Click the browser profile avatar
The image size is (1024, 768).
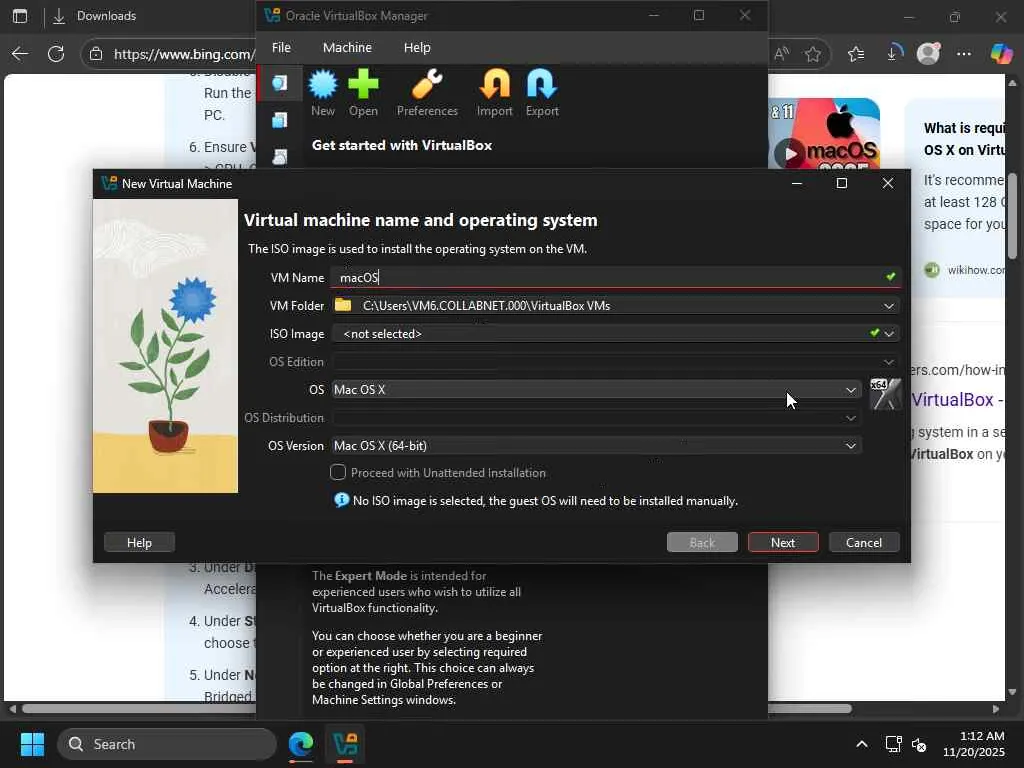(928, 54)
